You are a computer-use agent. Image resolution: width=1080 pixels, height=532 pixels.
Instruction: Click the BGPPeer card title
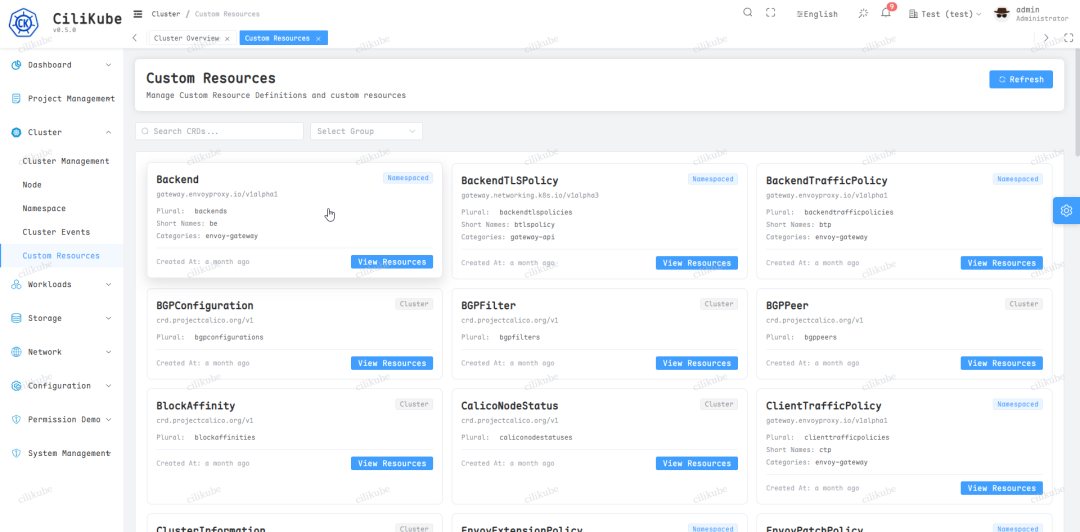tap(787, 305)
